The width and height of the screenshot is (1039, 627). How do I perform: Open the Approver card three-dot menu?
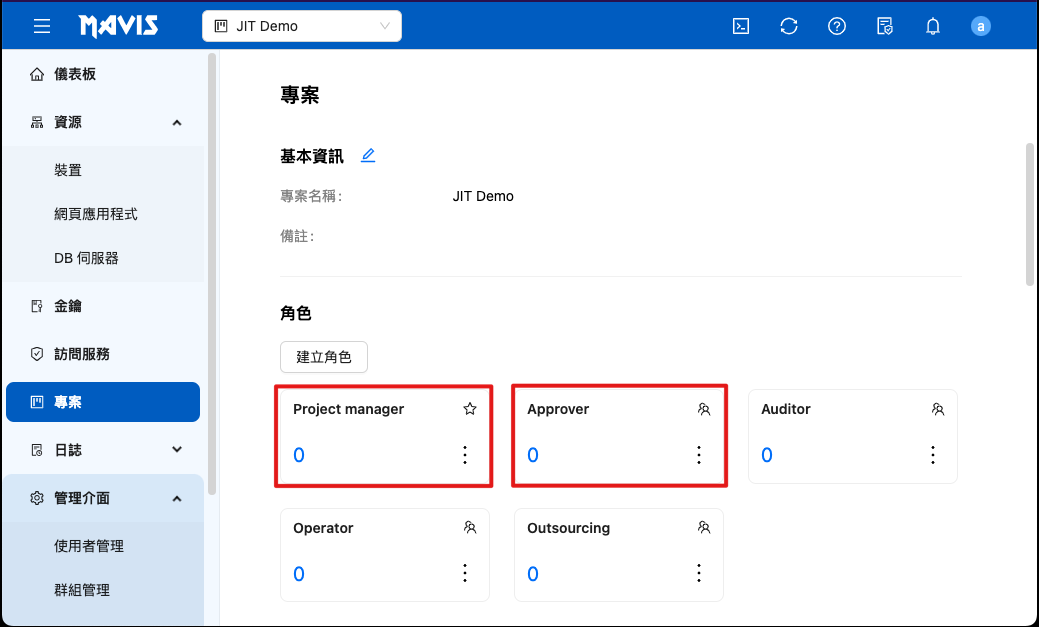(x=699, y=455)
